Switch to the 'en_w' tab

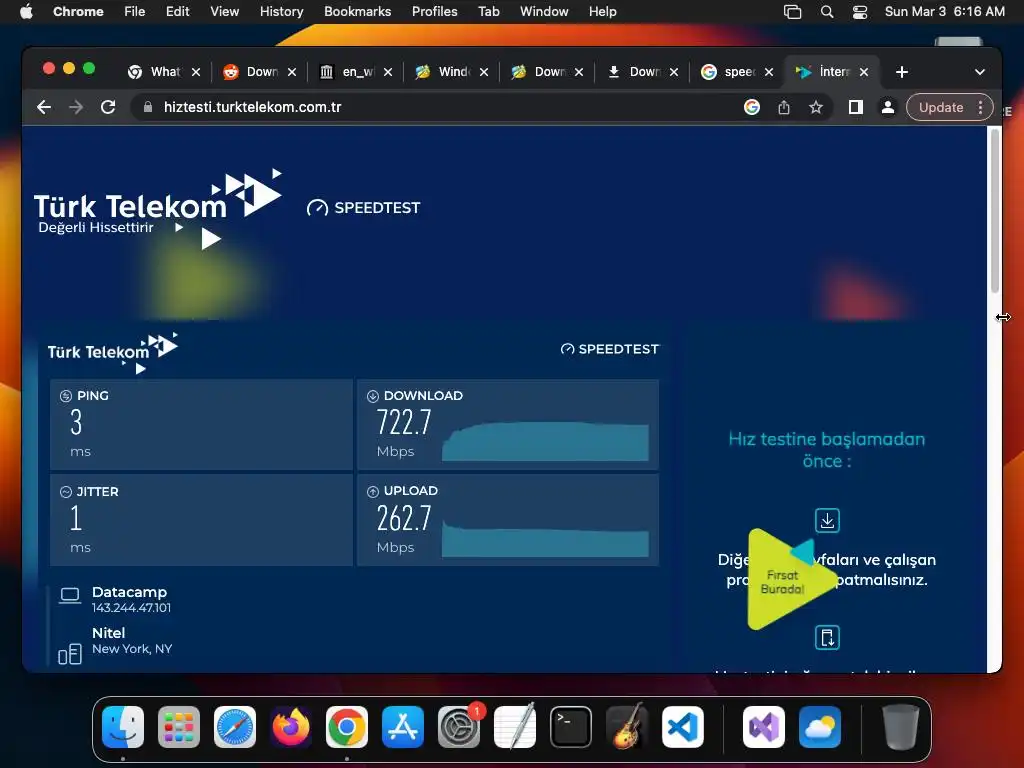pos(355,72)
